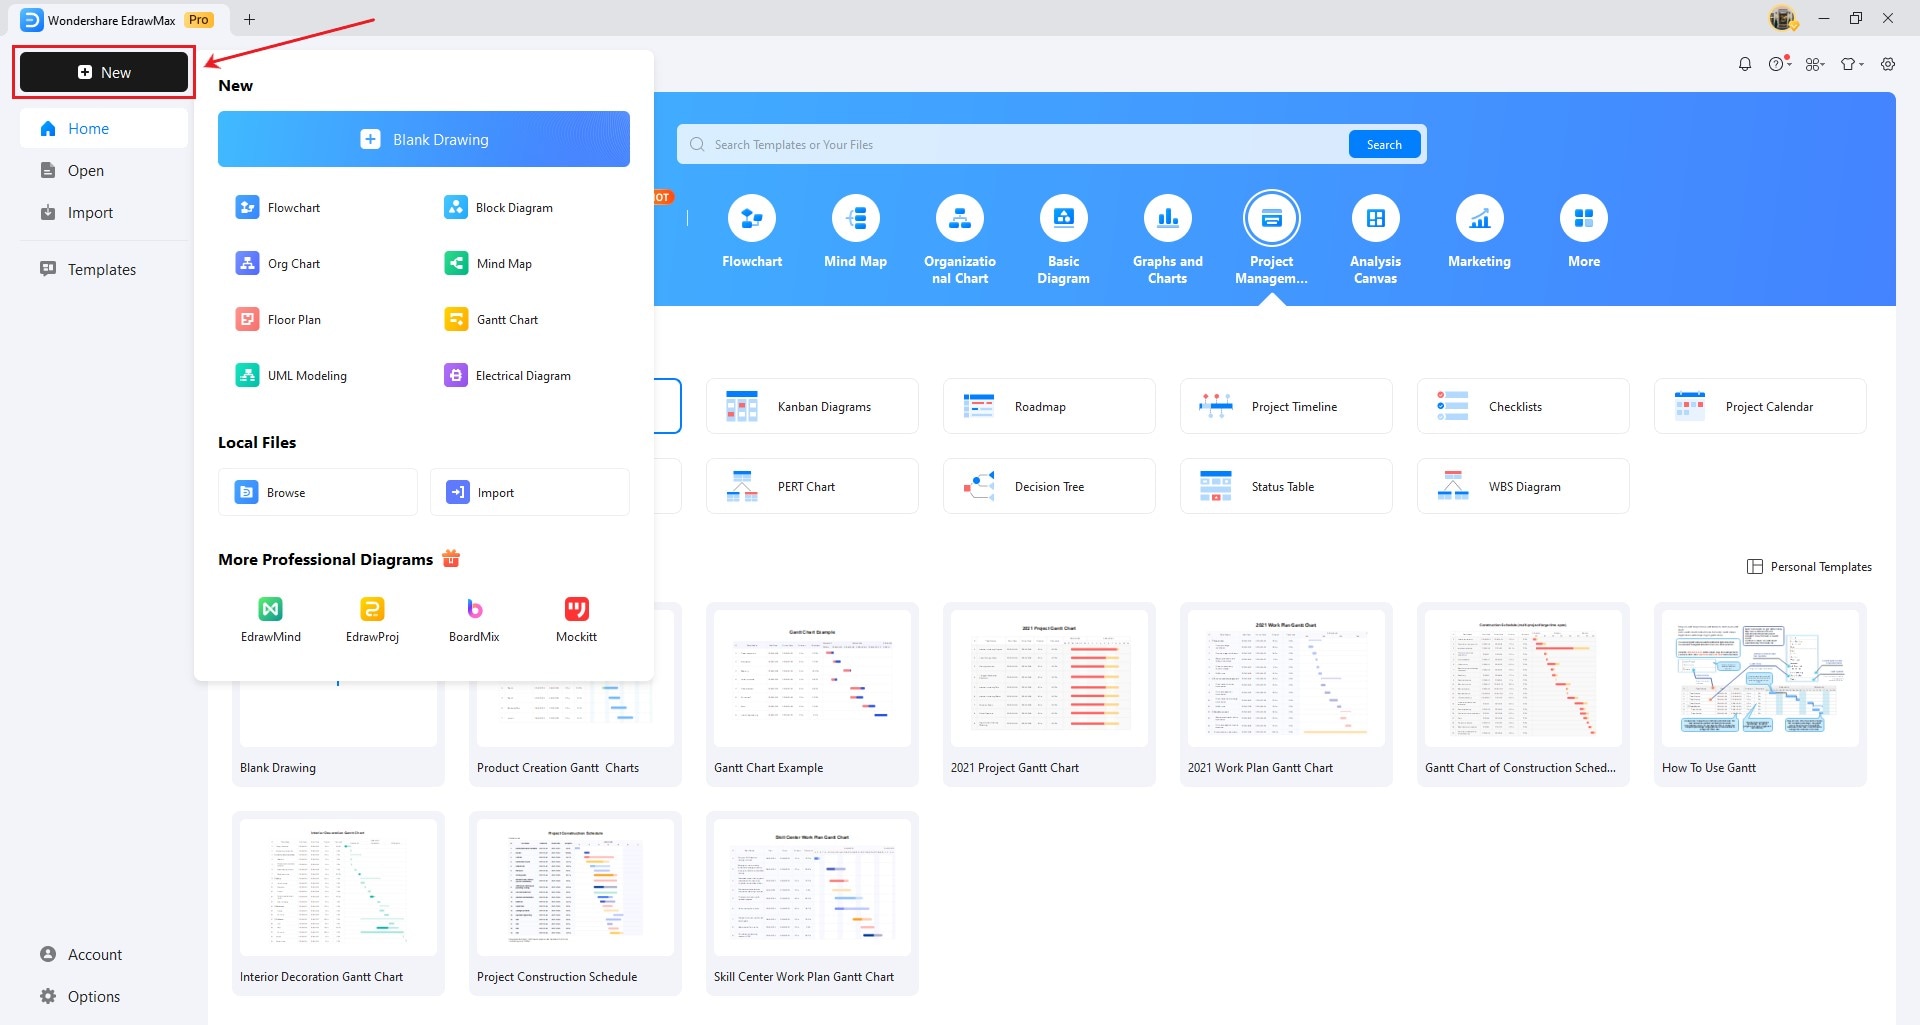Open settings gear icon at top right
This screenshot has height=1025, width=1920.
1888,64
